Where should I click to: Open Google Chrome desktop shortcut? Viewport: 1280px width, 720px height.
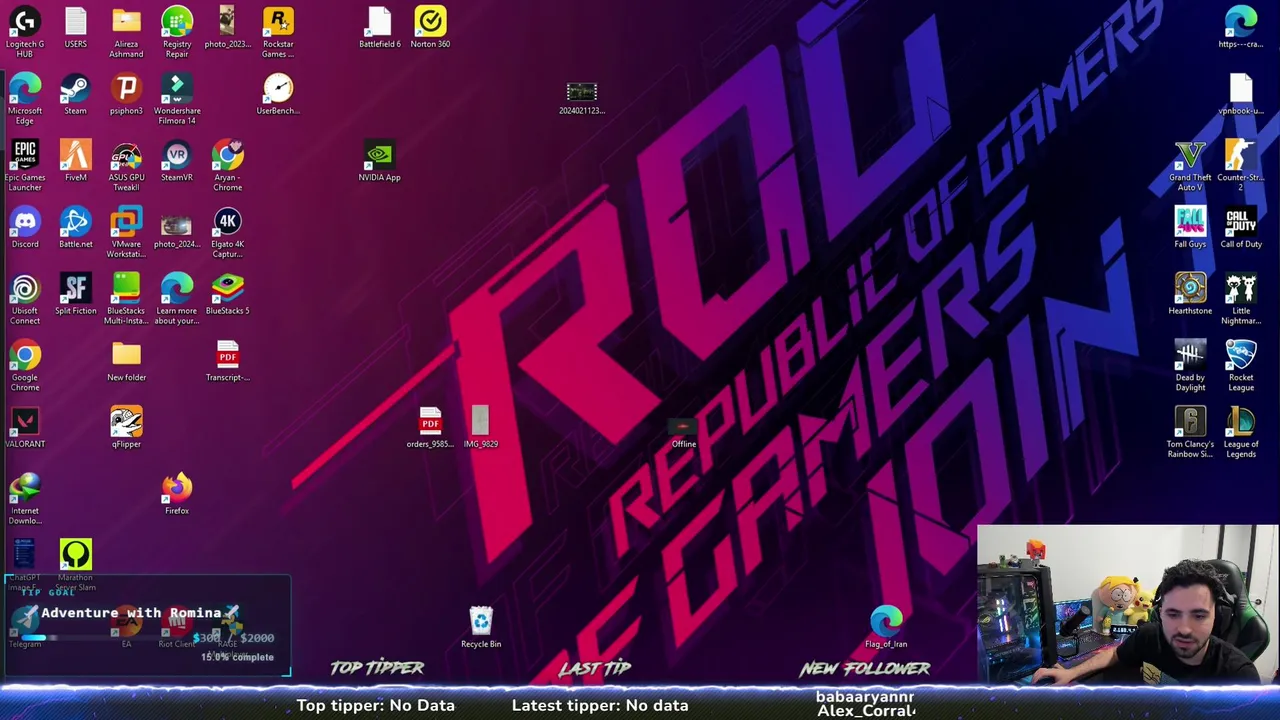pos(25,365)
